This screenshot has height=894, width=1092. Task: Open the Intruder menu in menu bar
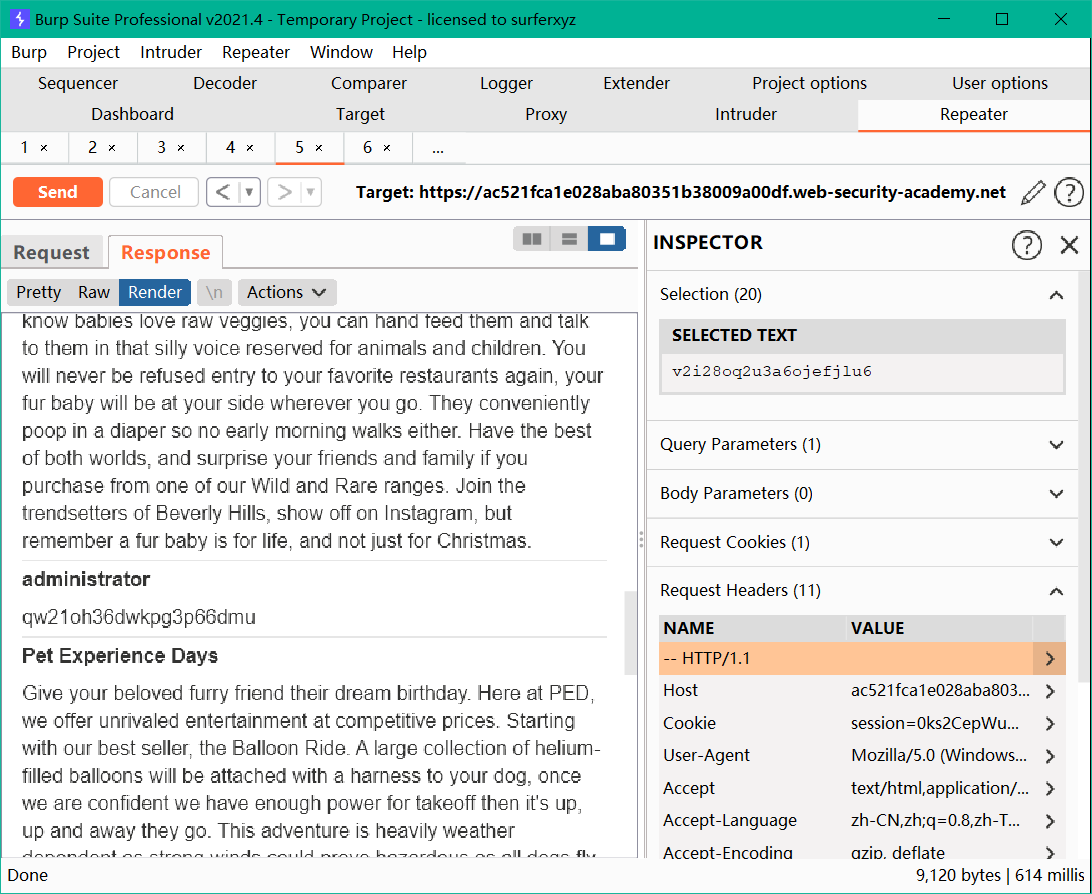pos(171,52)
